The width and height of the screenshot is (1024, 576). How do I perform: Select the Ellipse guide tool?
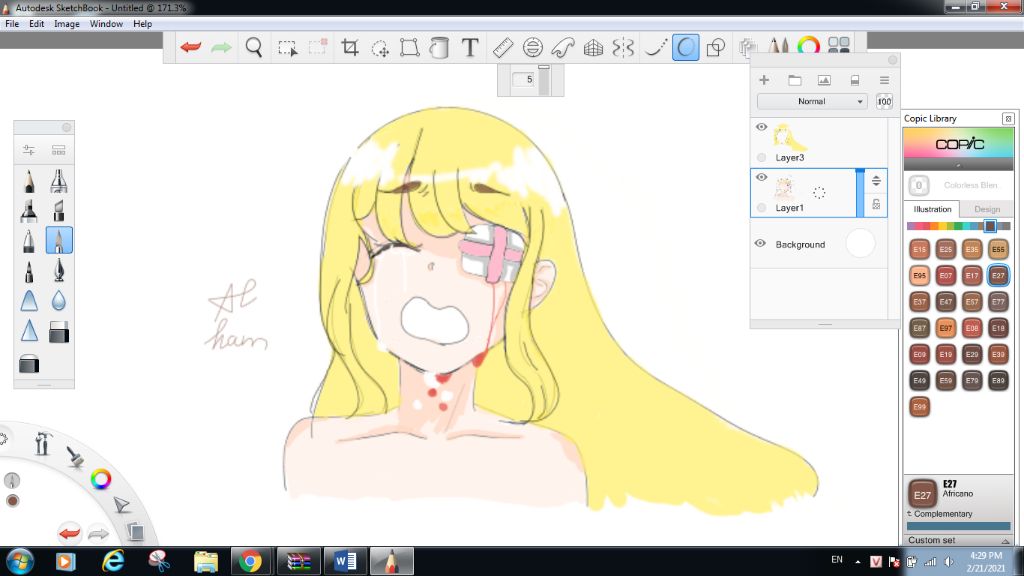tap(533, 47)
